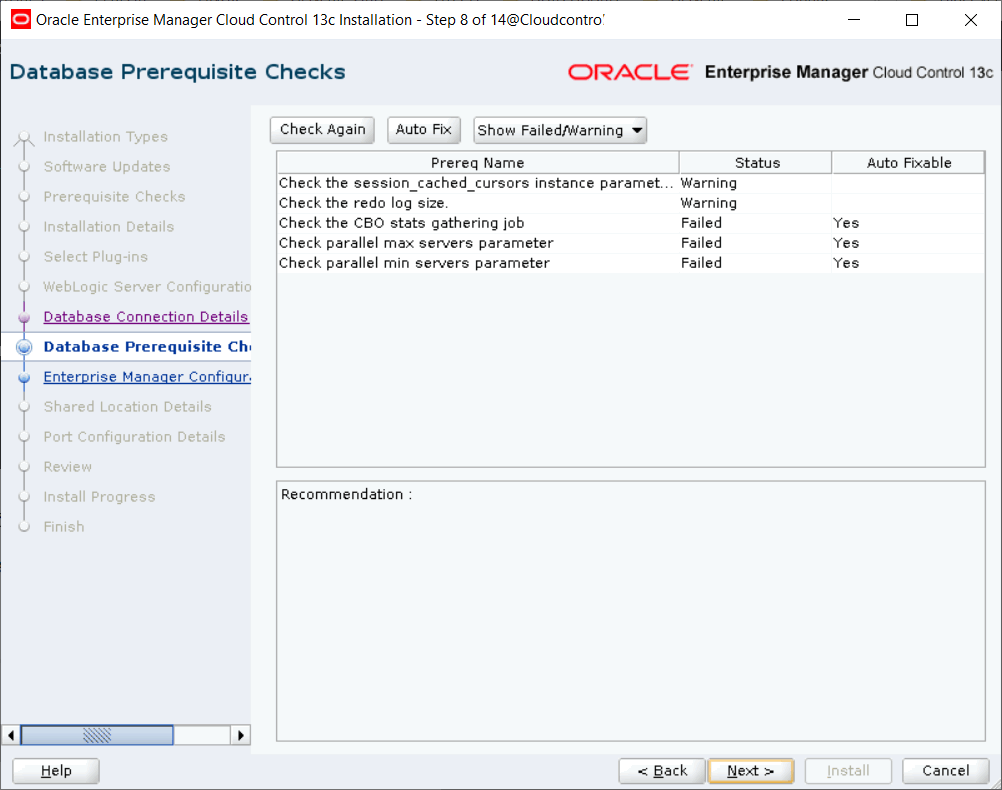Maximize the installer window
Image resolution: width=1002 pixels, height=790 pixels.
(x=912, y=20)
